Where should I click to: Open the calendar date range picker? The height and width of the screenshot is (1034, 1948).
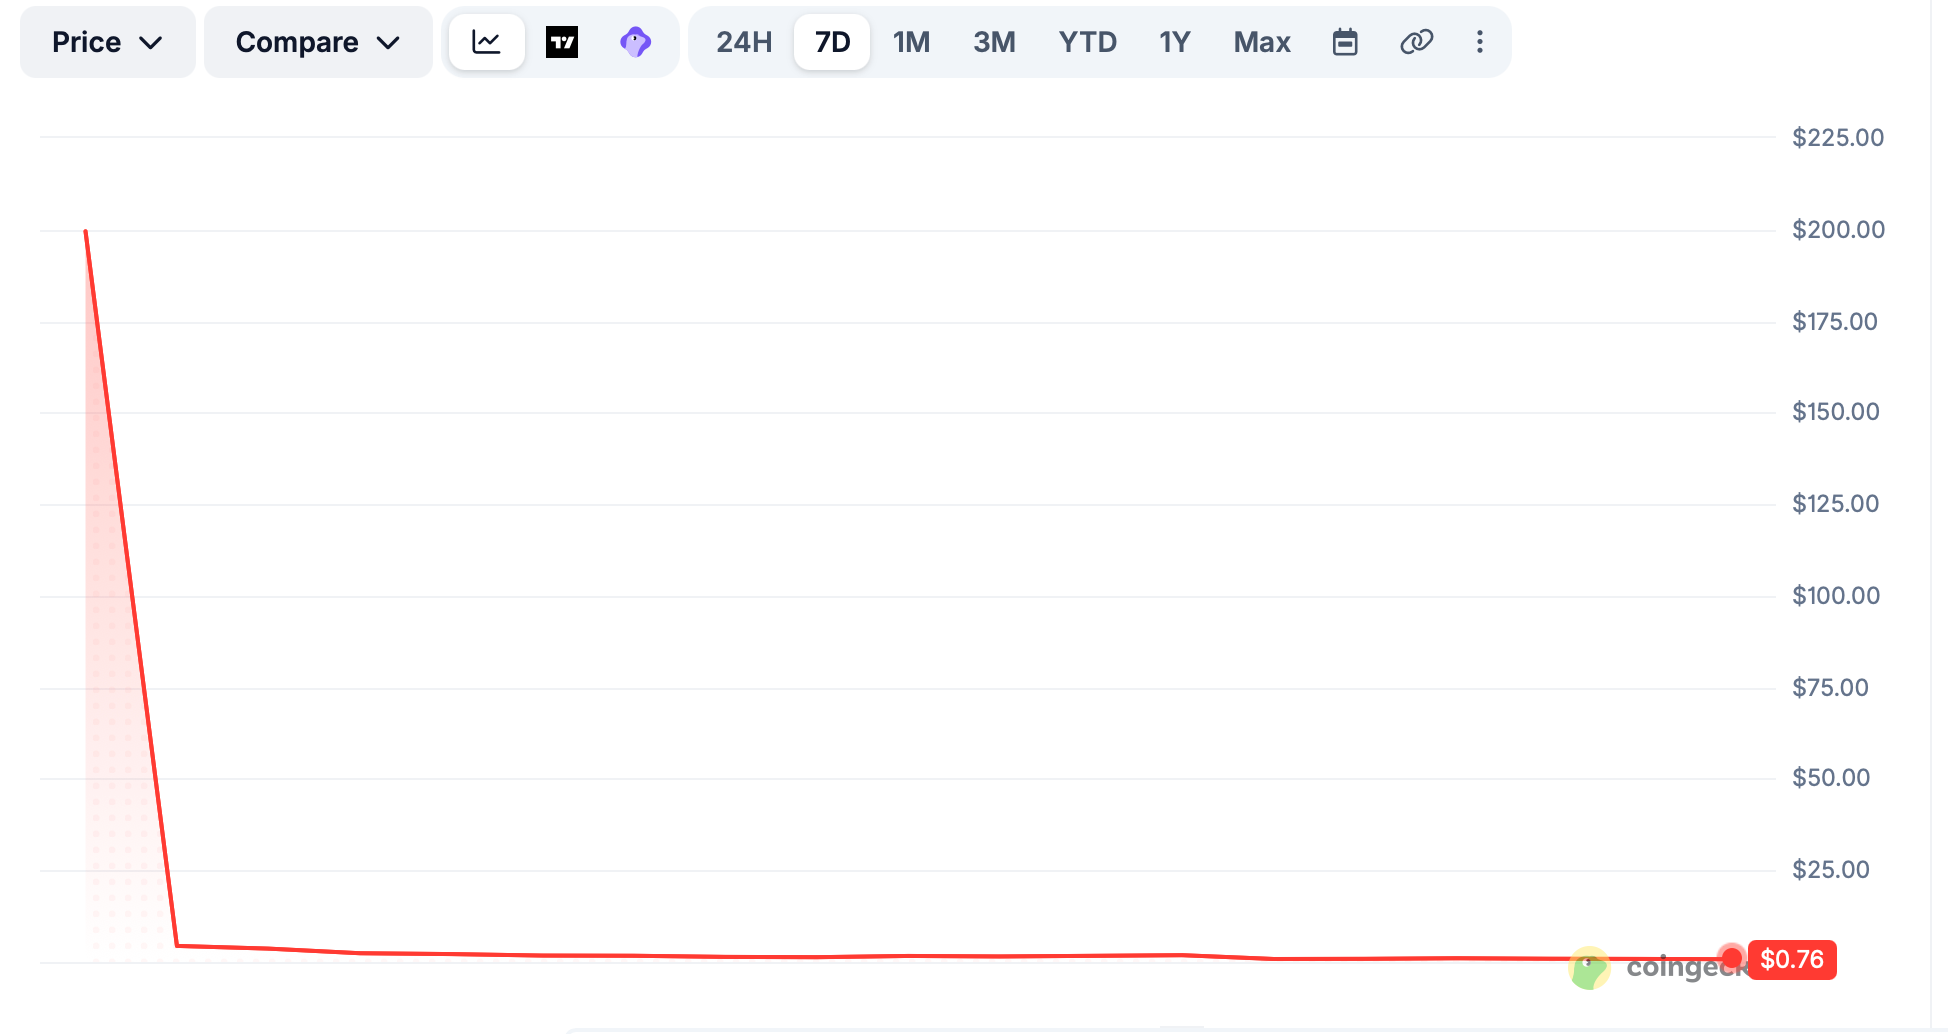[x=1345, y=42]
